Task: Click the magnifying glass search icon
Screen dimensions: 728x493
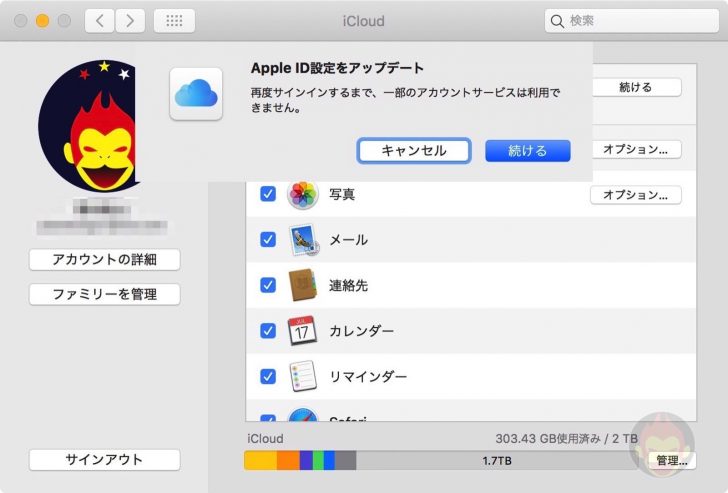Action: 557,21
